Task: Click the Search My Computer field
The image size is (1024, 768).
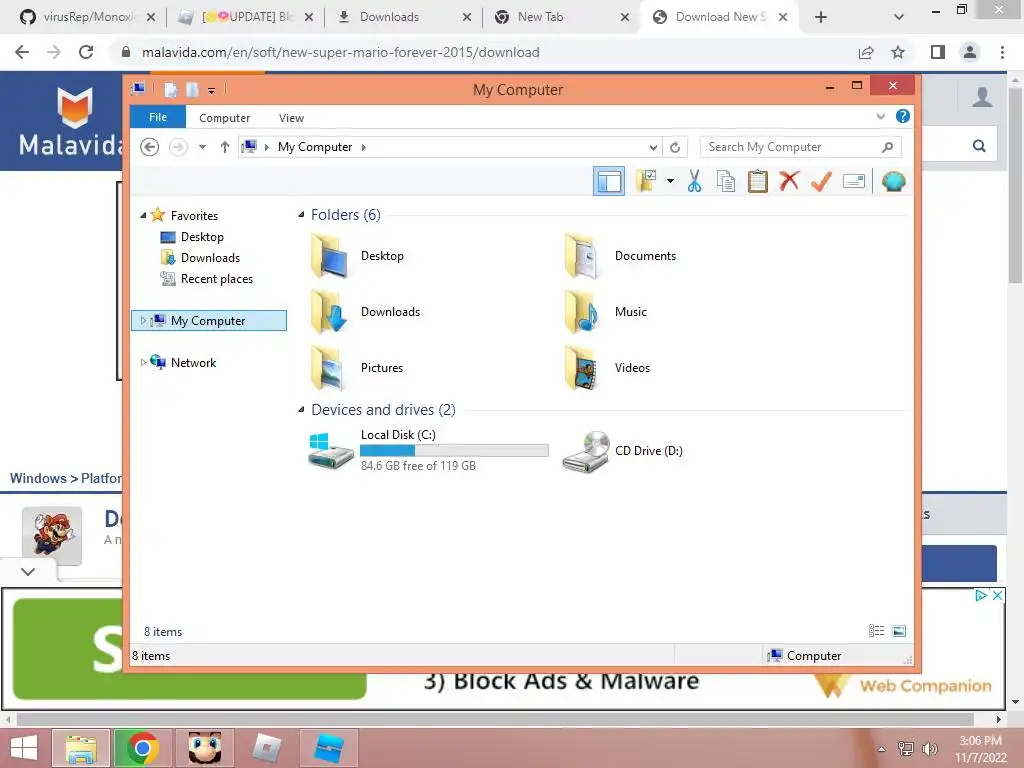Action: point(801,147)
